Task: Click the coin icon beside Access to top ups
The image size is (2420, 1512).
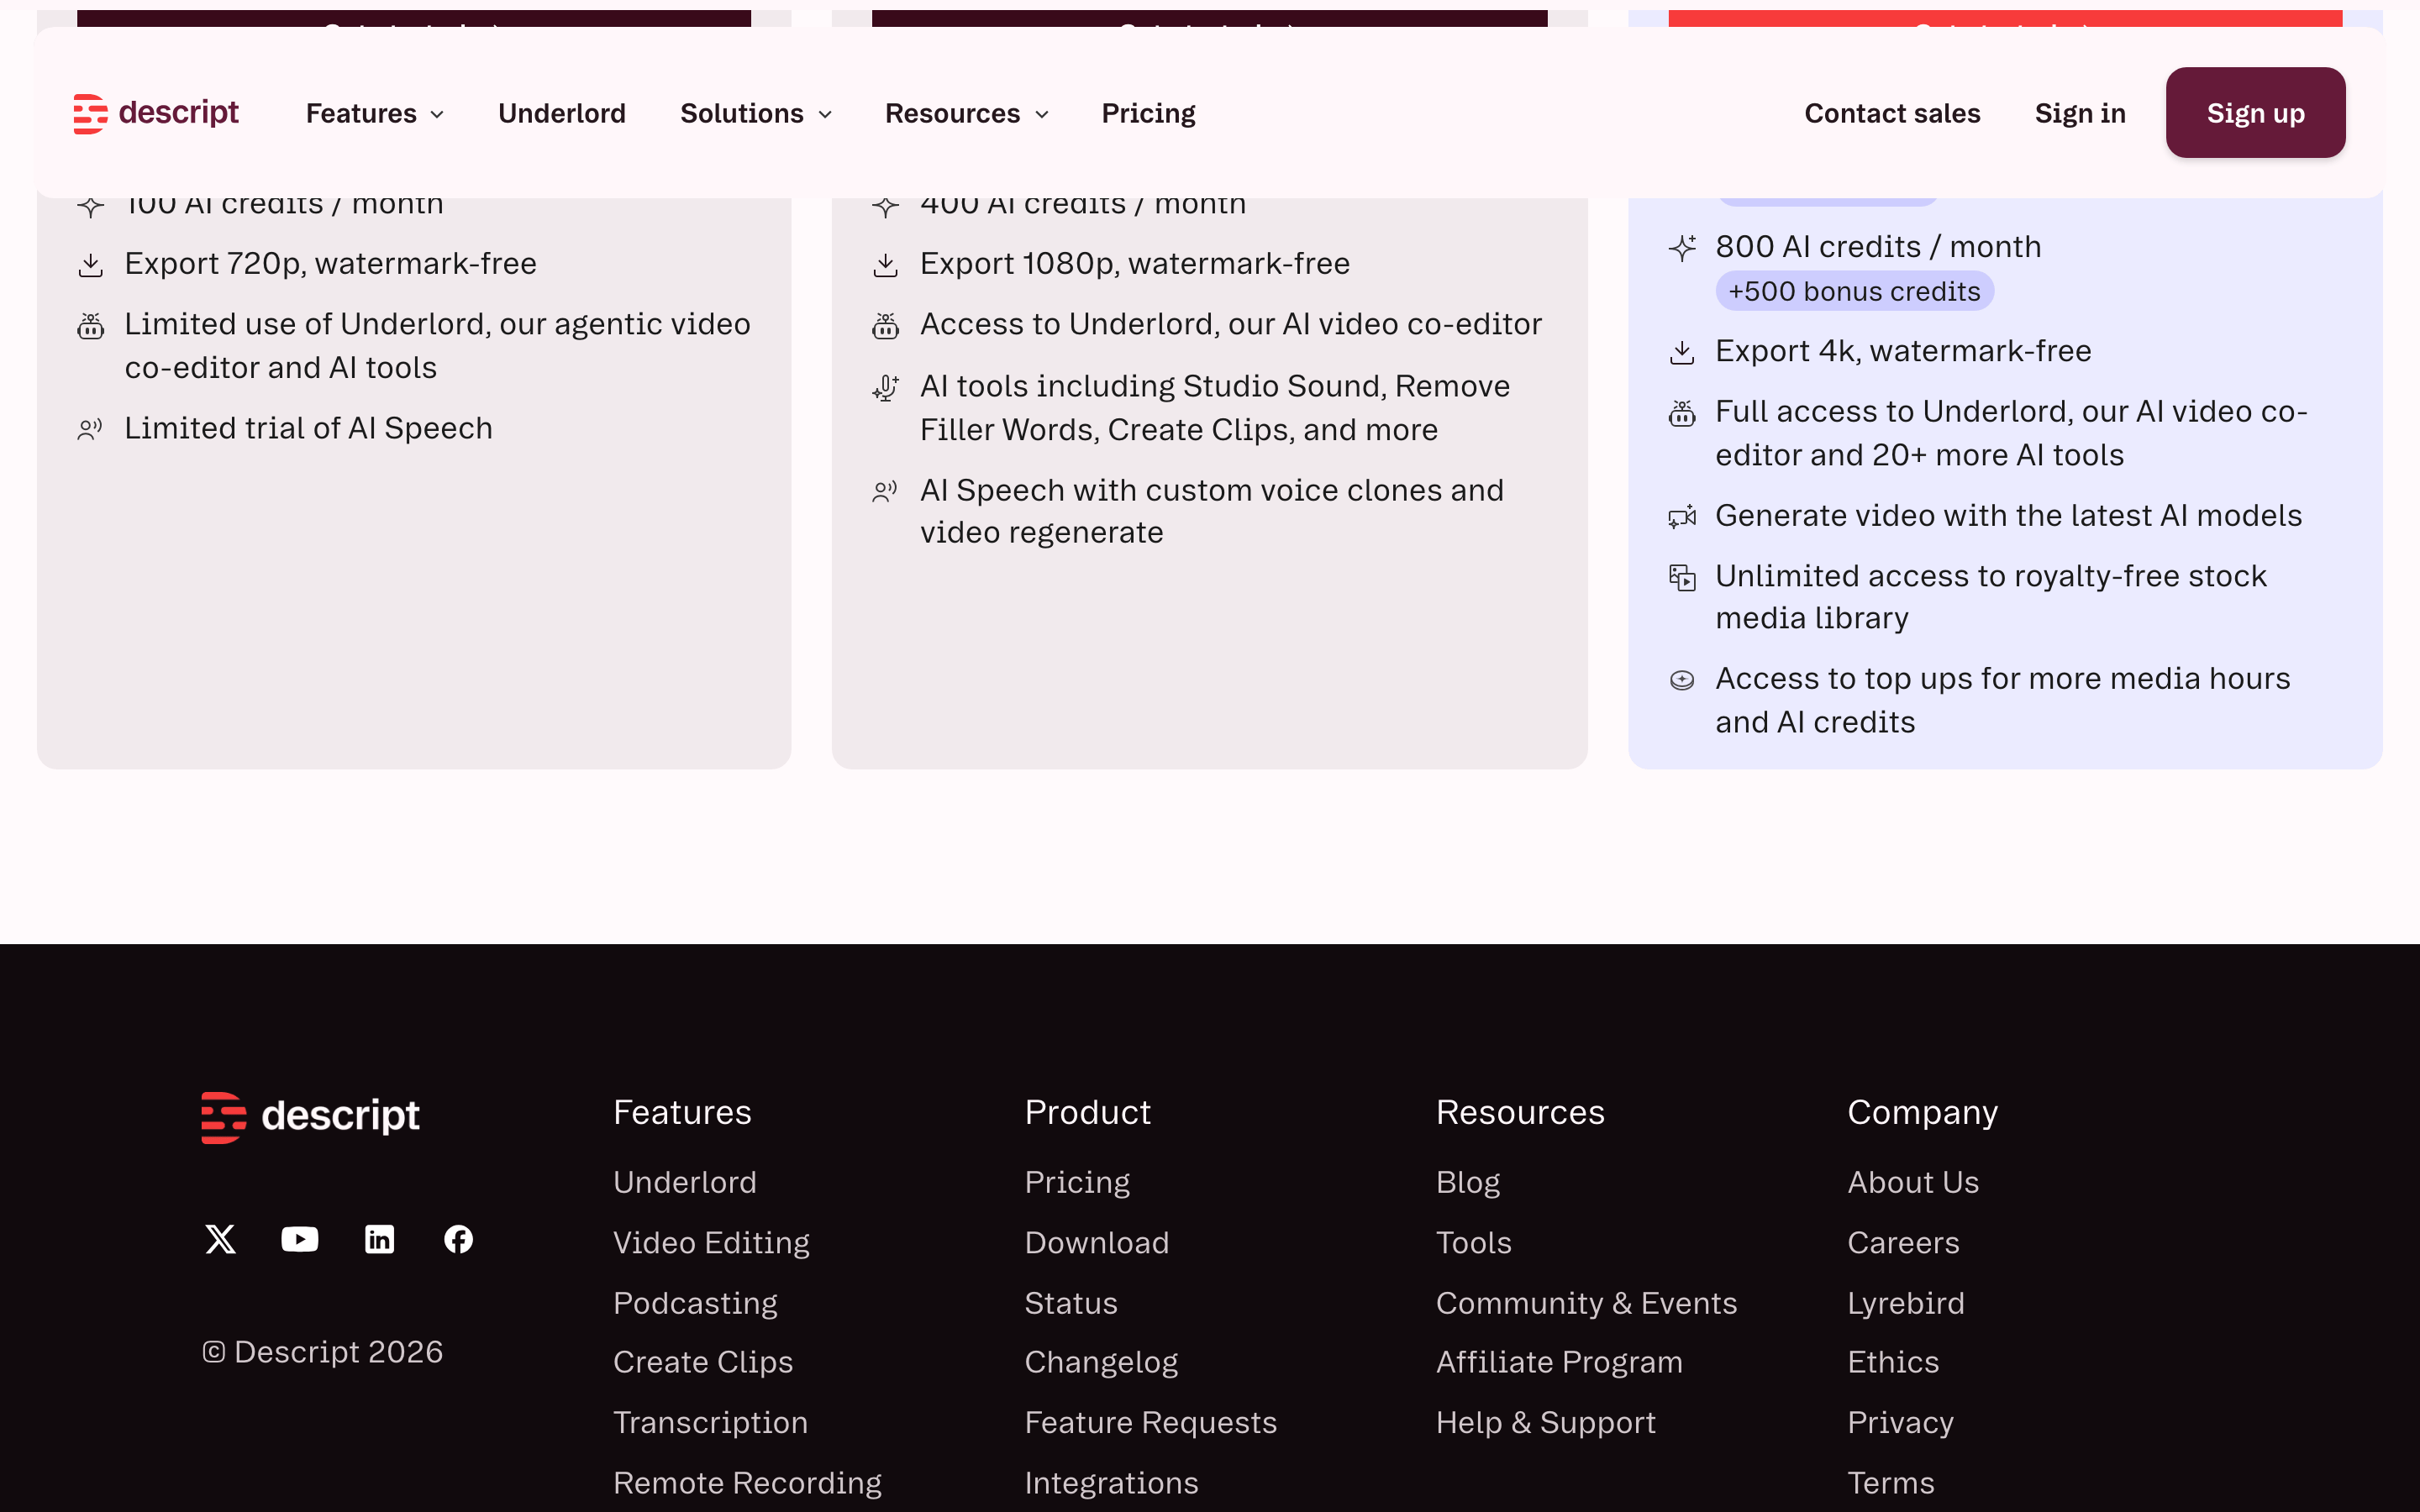Action: 1682,680
